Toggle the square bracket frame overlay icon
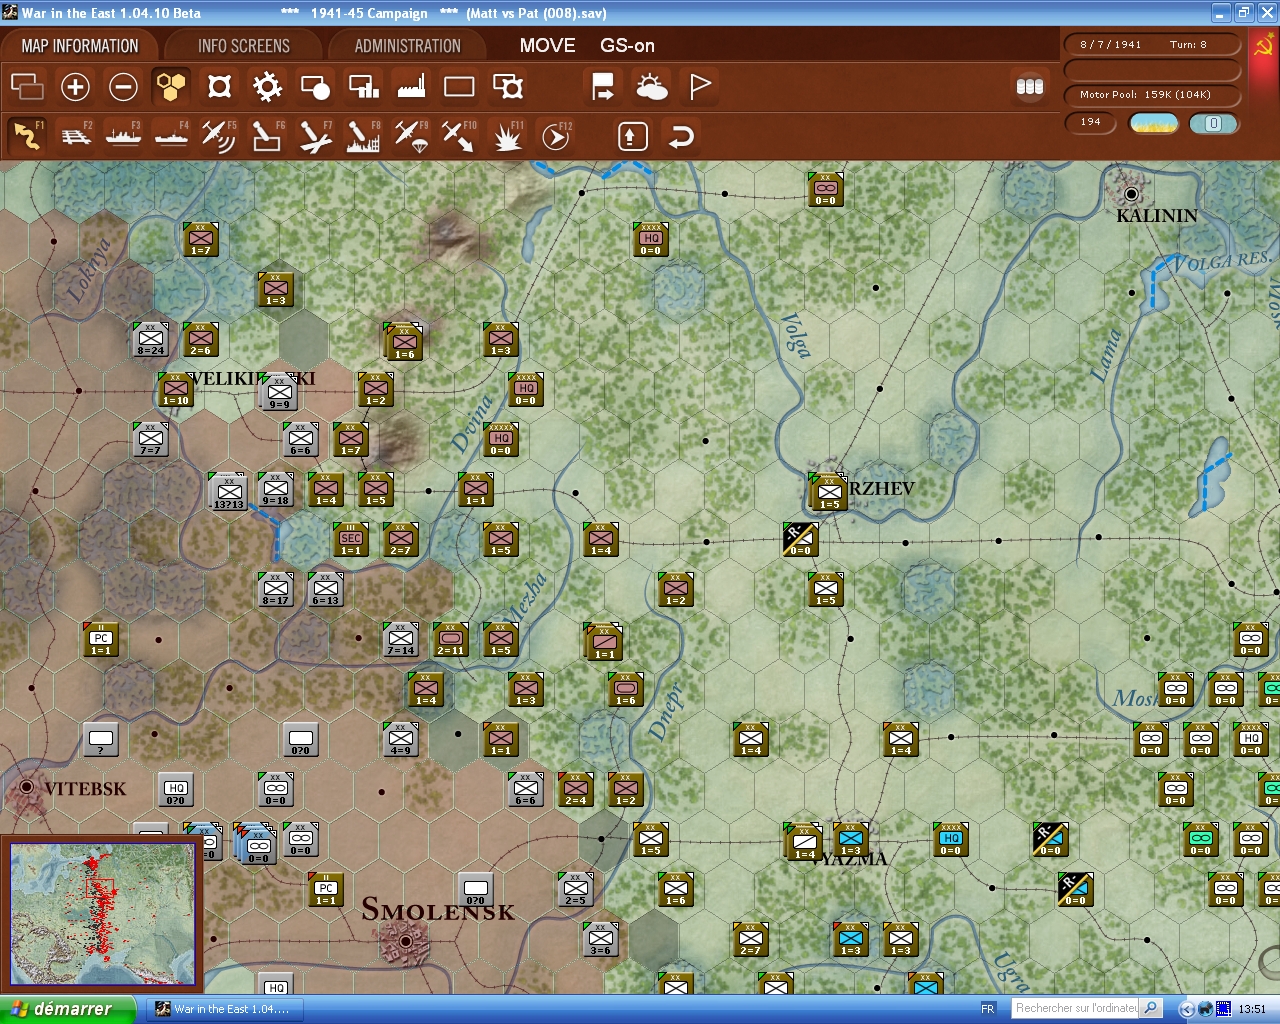 click(219, 87)
